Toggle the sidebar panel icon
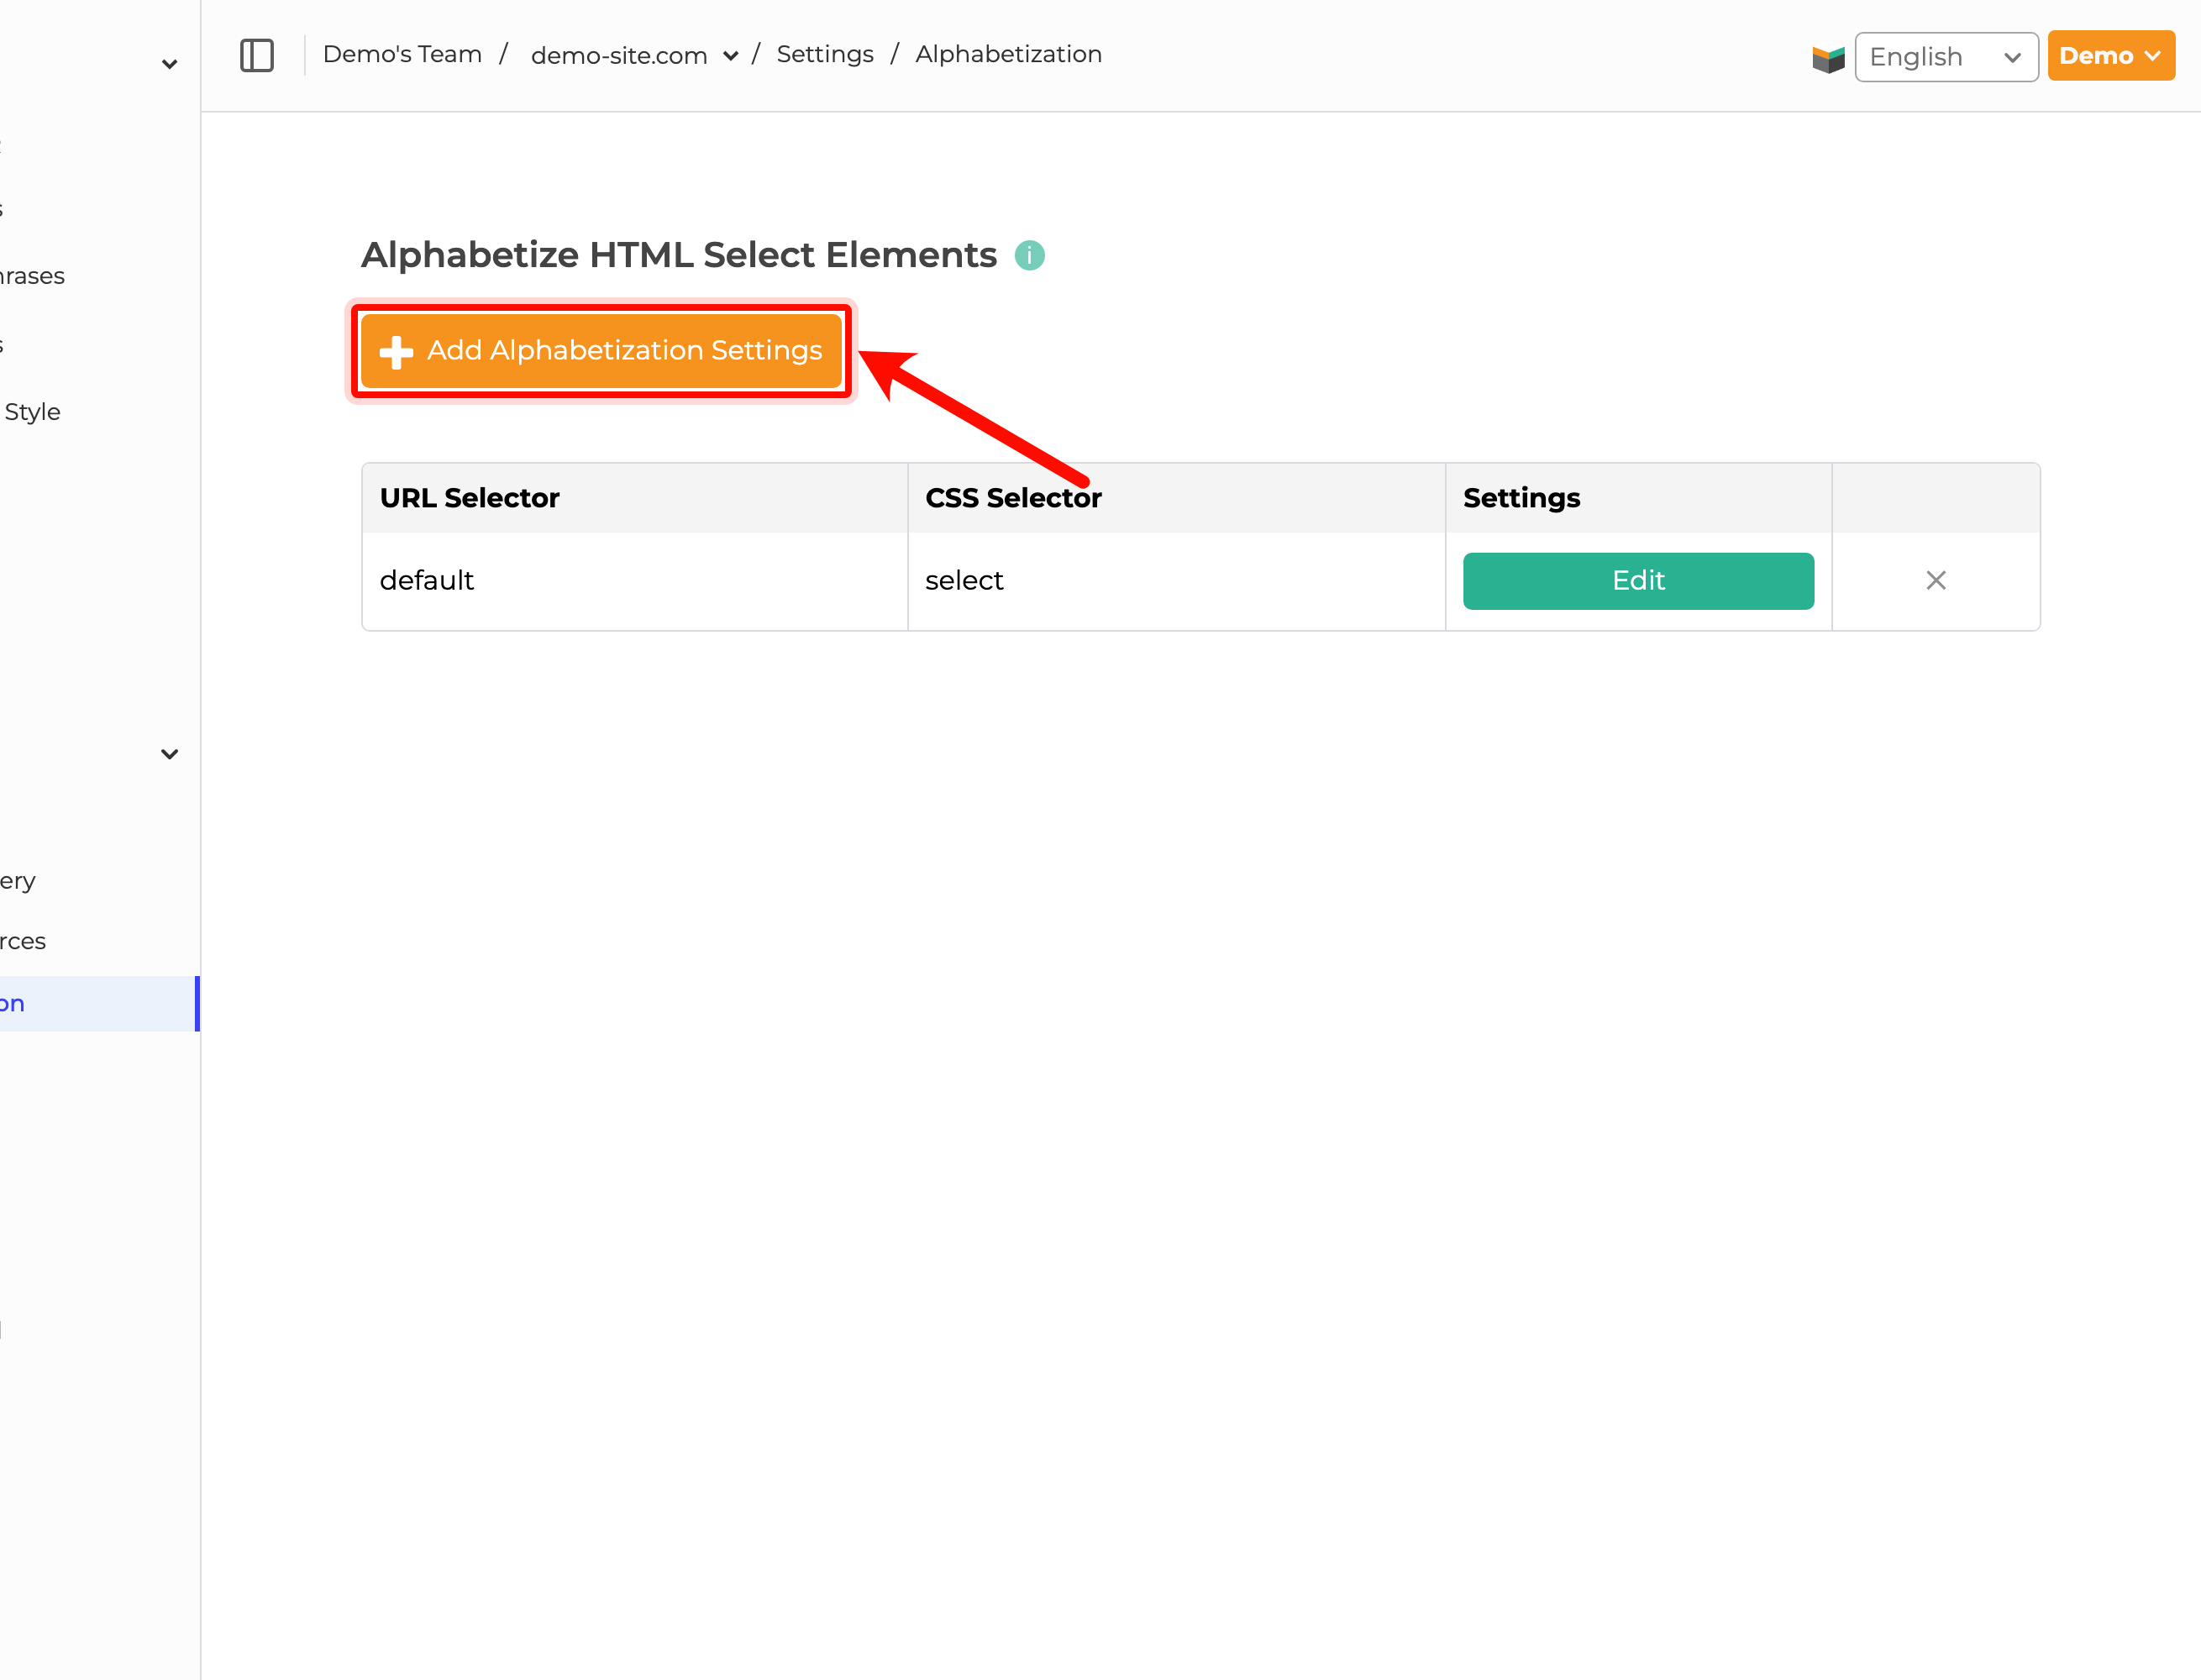 coord(257,55)
